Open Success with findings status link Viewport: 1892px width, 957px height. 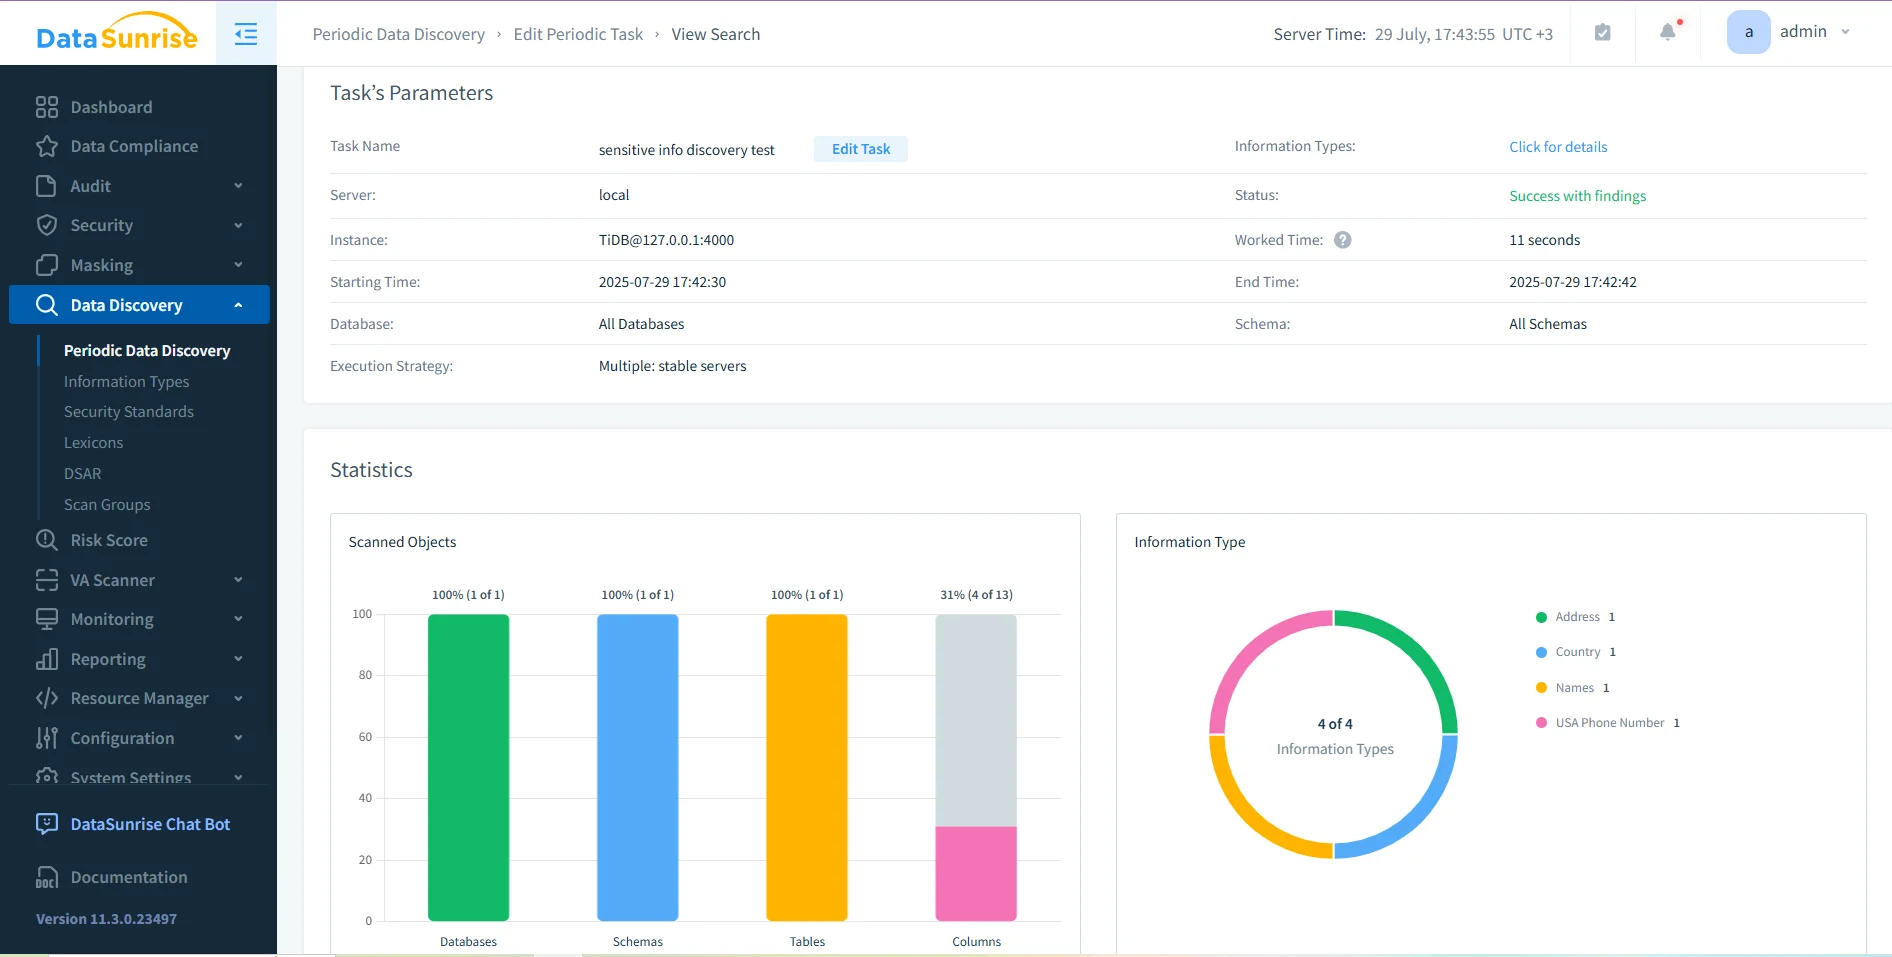tap(1577, 196)
